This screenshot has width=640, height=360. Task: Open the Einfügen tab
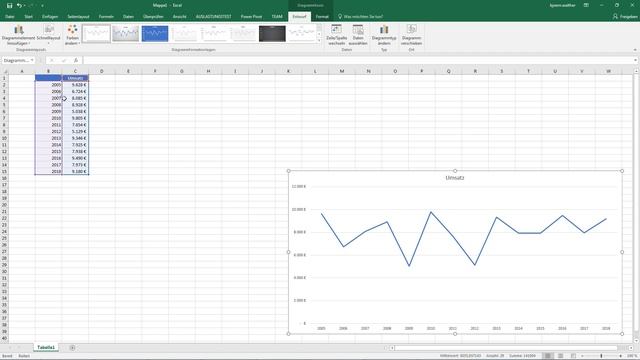[x=50, y=17]
